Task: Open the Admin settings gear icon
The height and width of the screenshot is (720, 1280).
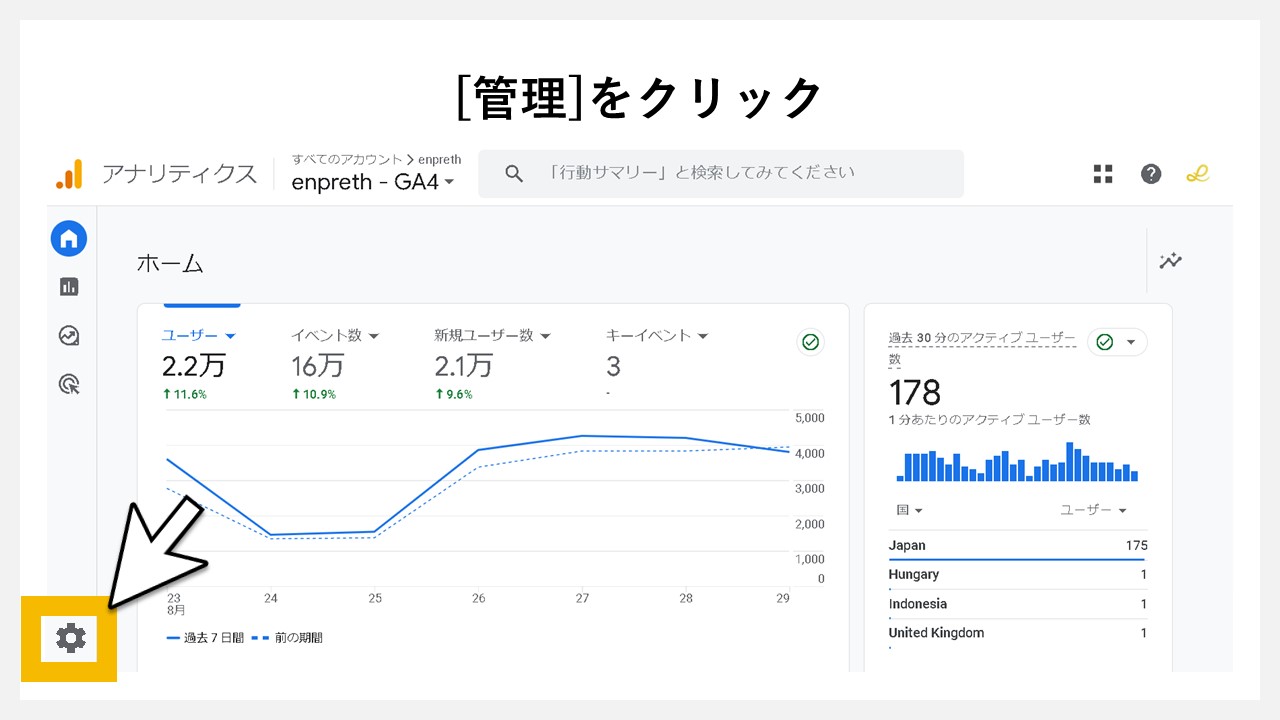Action: coord(68,637)
